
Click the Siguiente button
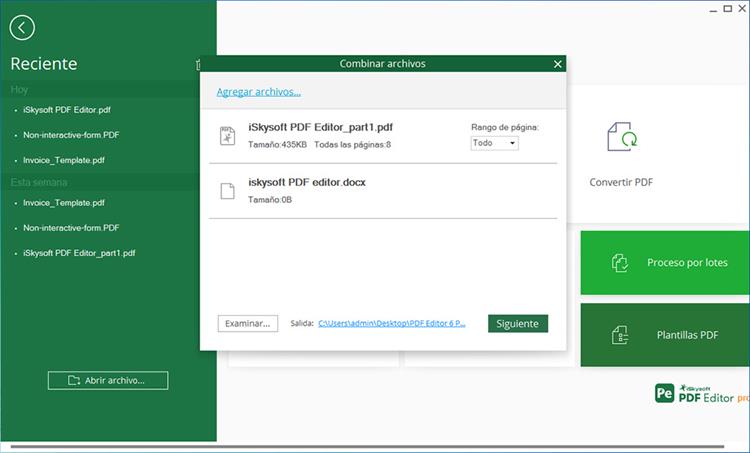517,324
